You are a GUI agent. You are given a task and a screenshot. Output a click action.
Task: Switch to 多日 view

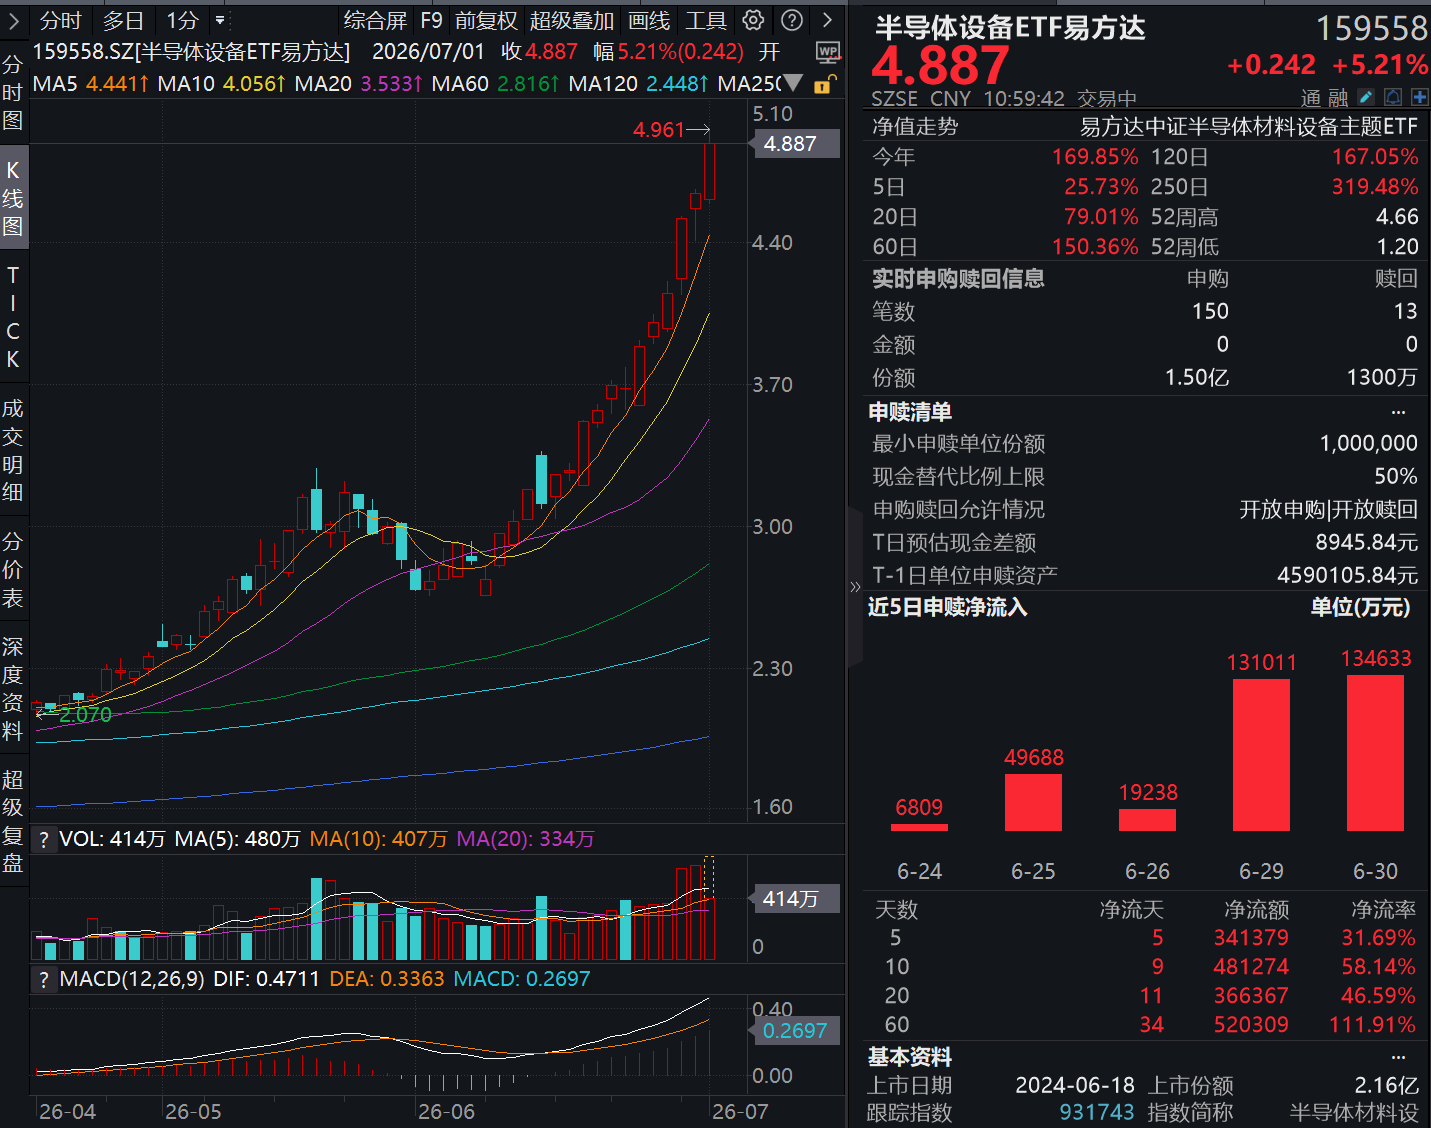(123, 20)
